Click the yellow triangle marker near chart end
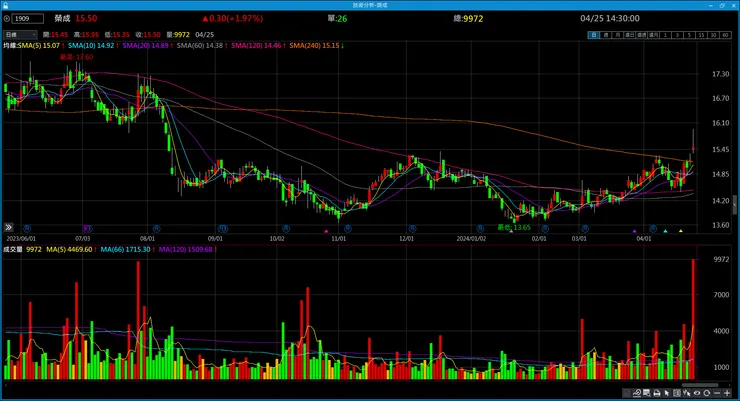 [681, 231]
